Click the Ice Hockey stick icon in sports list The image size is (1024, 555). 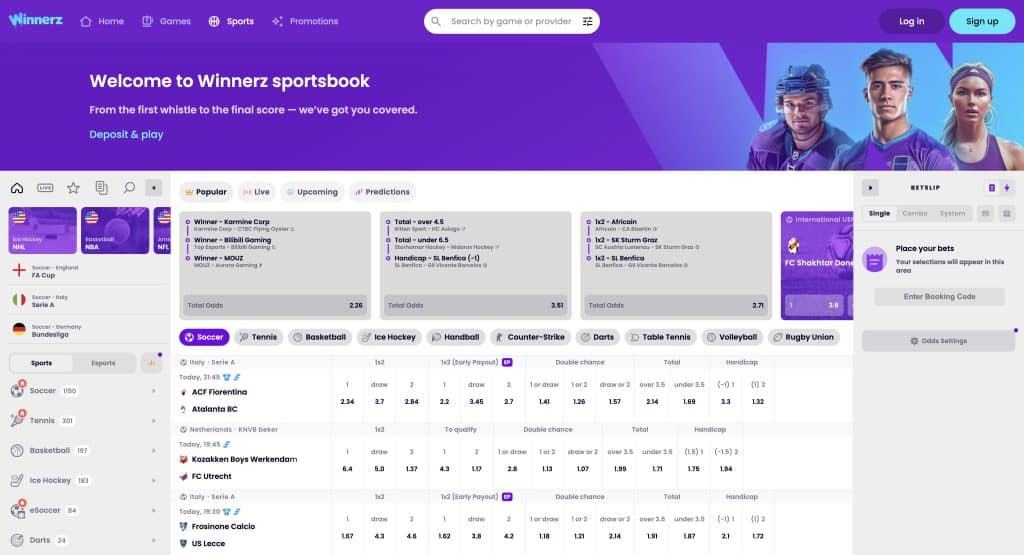(x=18, y=481)
